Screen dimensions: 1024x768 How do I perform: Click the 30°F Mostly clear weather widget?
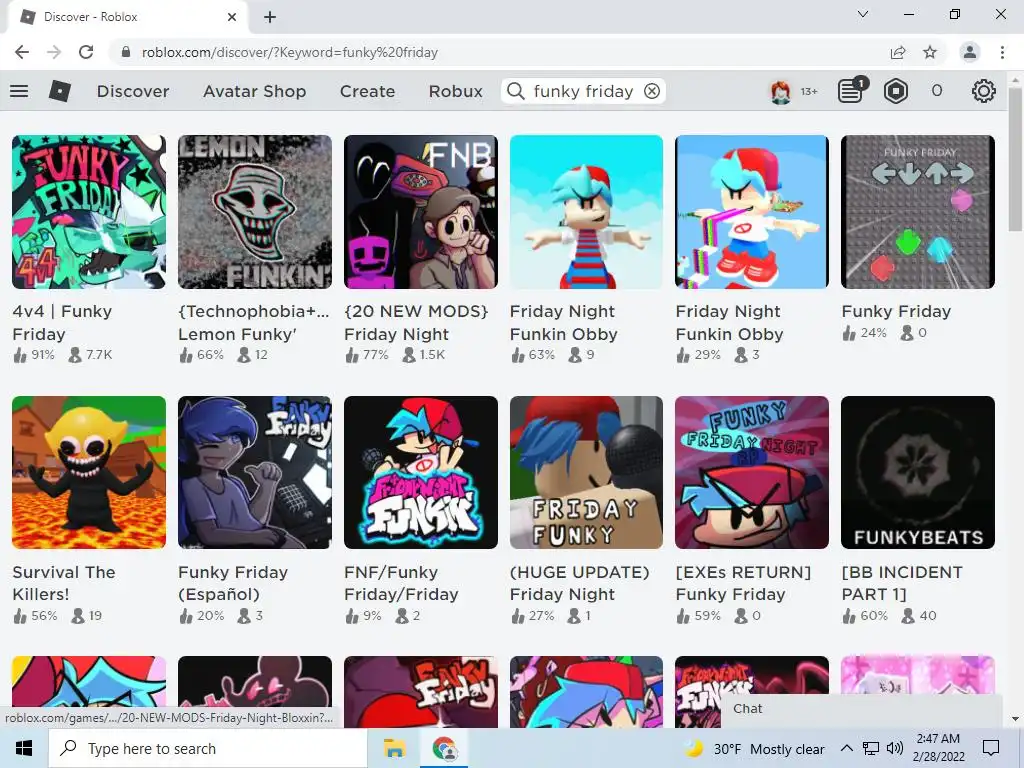point(754,748)
